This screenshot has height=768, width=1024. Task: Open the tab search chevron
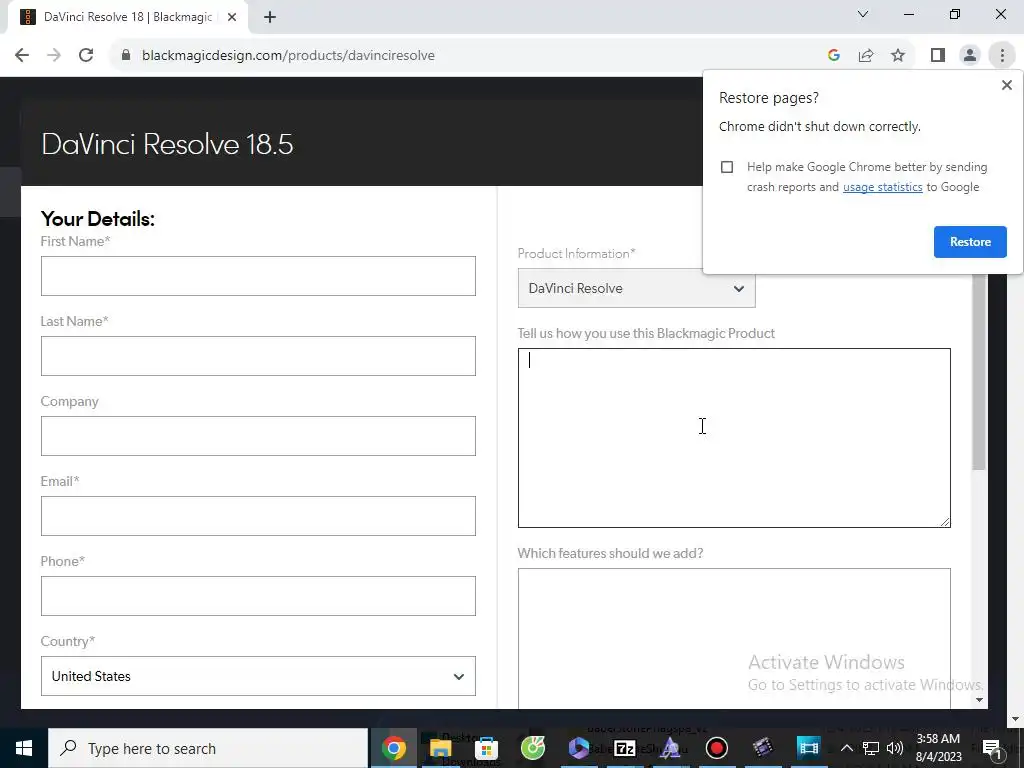click(x=863, y=14)
